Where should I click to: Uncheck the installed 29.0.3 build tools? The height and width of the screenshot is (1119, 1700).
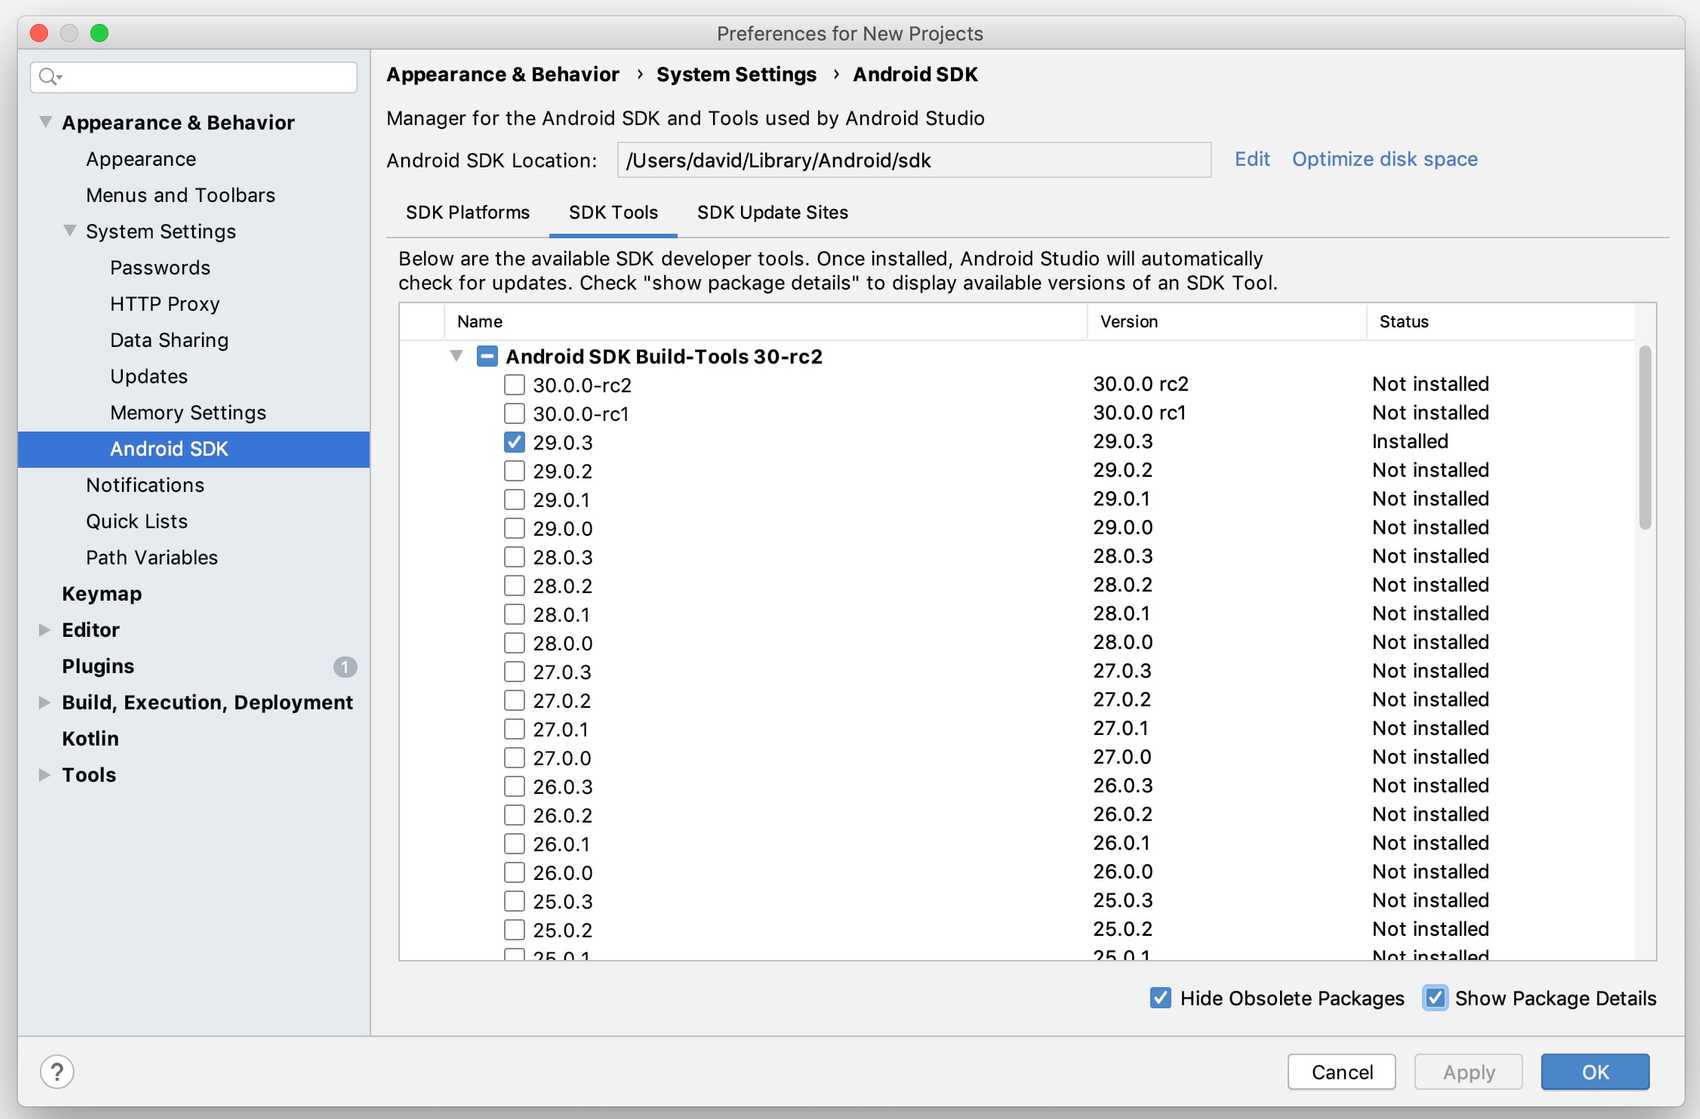pyautogui.click(x=514, y=442)
